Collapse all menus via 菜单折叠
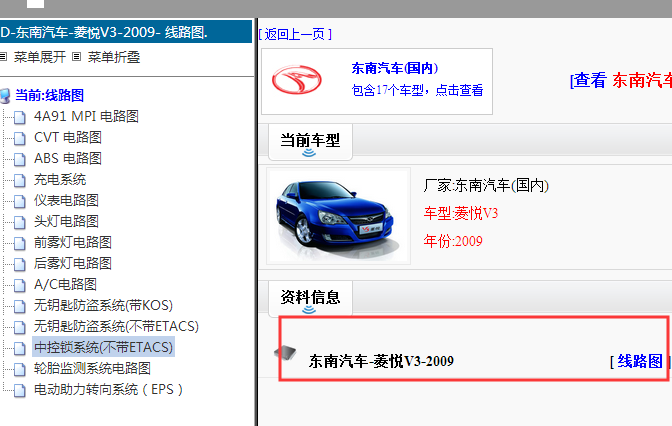The width and height of the screenshot is (672, 426). [x=114, y=57]
